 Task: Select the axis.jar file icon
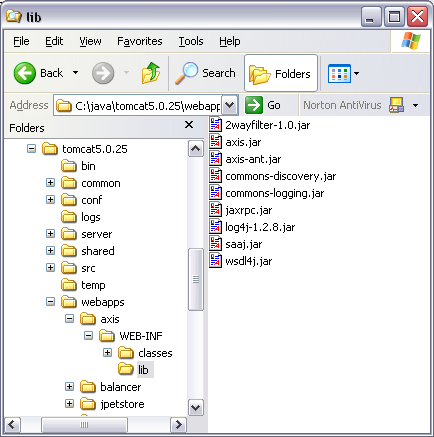[x=215, y=142]
